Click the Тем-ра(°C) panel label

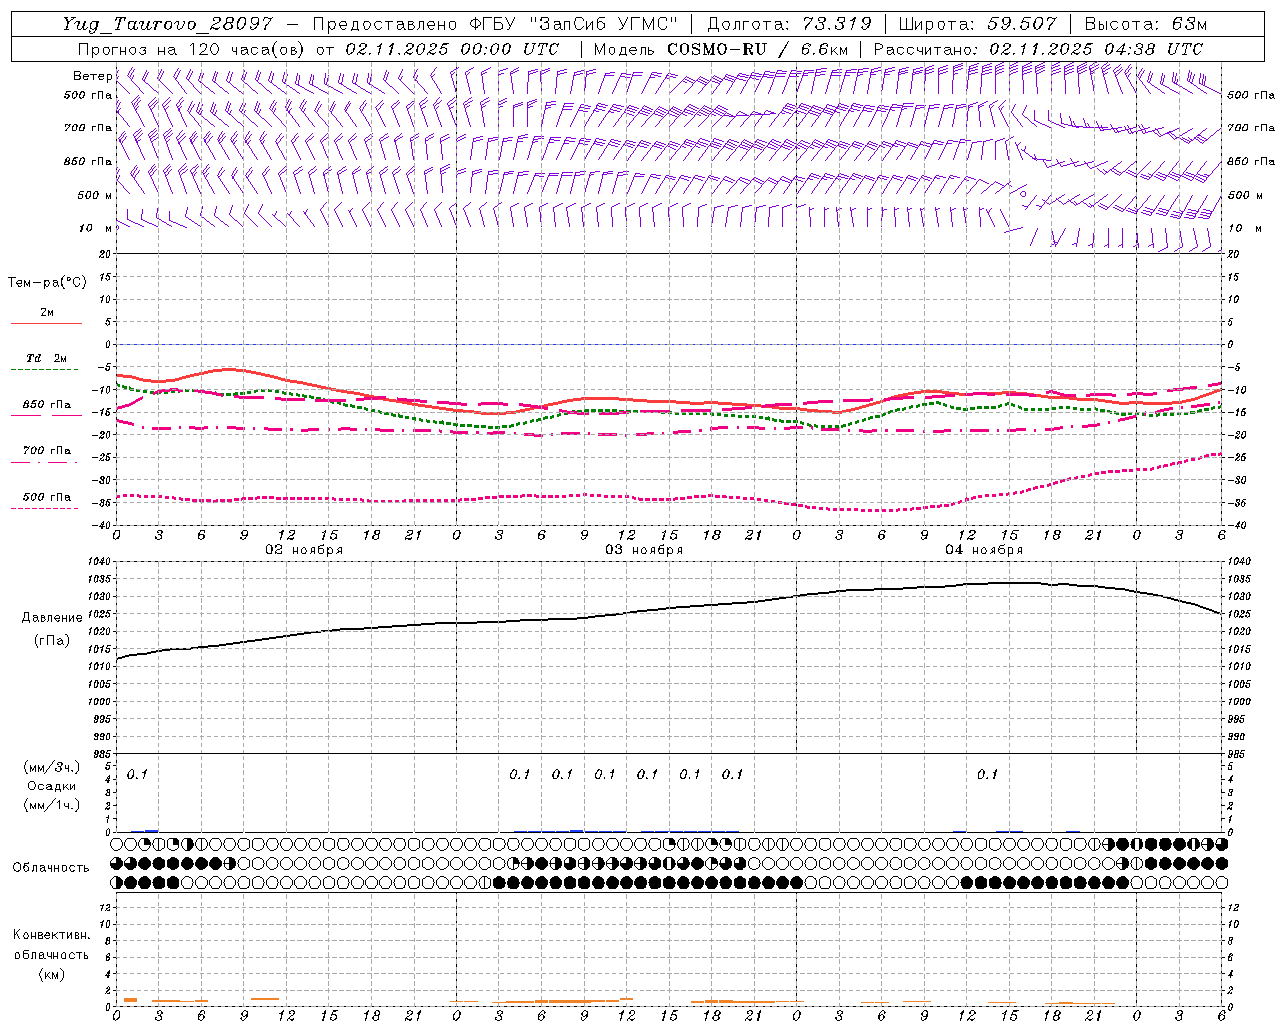tap(47, 283)
